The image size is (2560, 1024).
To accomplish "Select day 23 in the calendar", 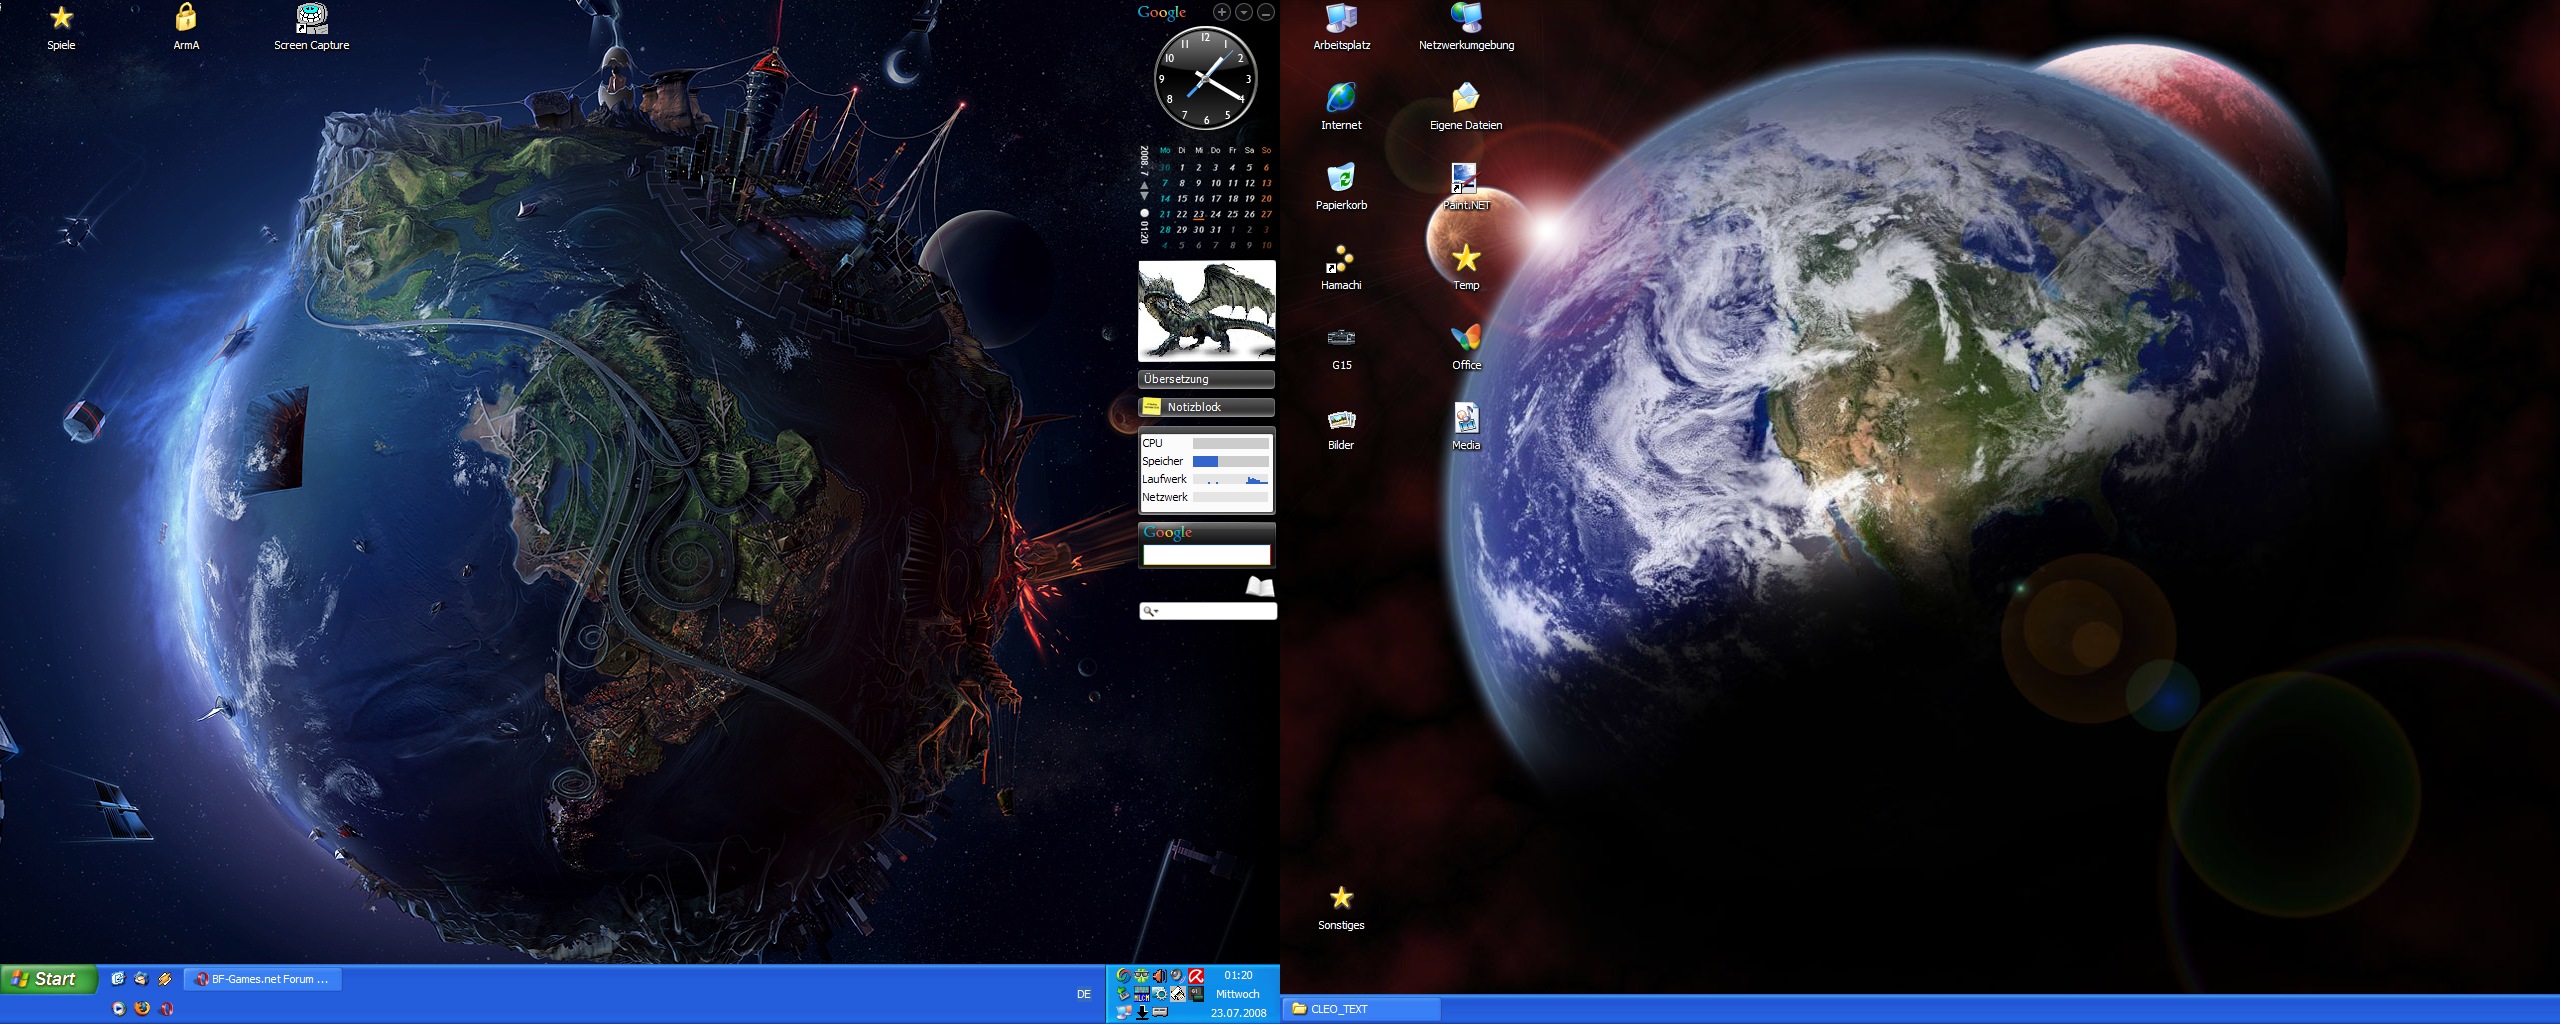I will (x=1199, y=214).
